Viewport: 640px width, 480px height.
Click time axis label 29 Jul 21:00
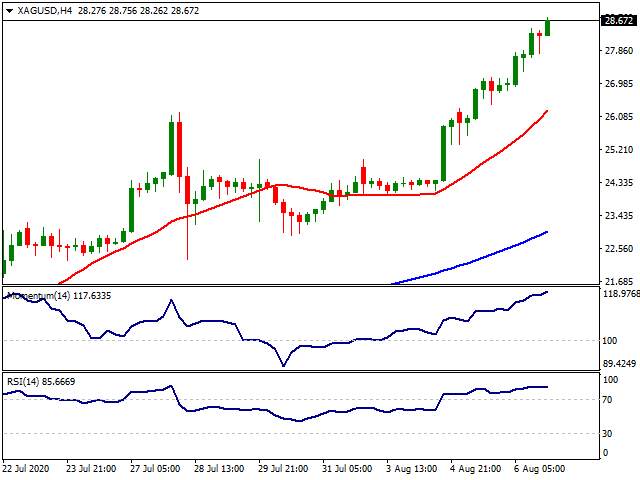click(x=283, y=469)
